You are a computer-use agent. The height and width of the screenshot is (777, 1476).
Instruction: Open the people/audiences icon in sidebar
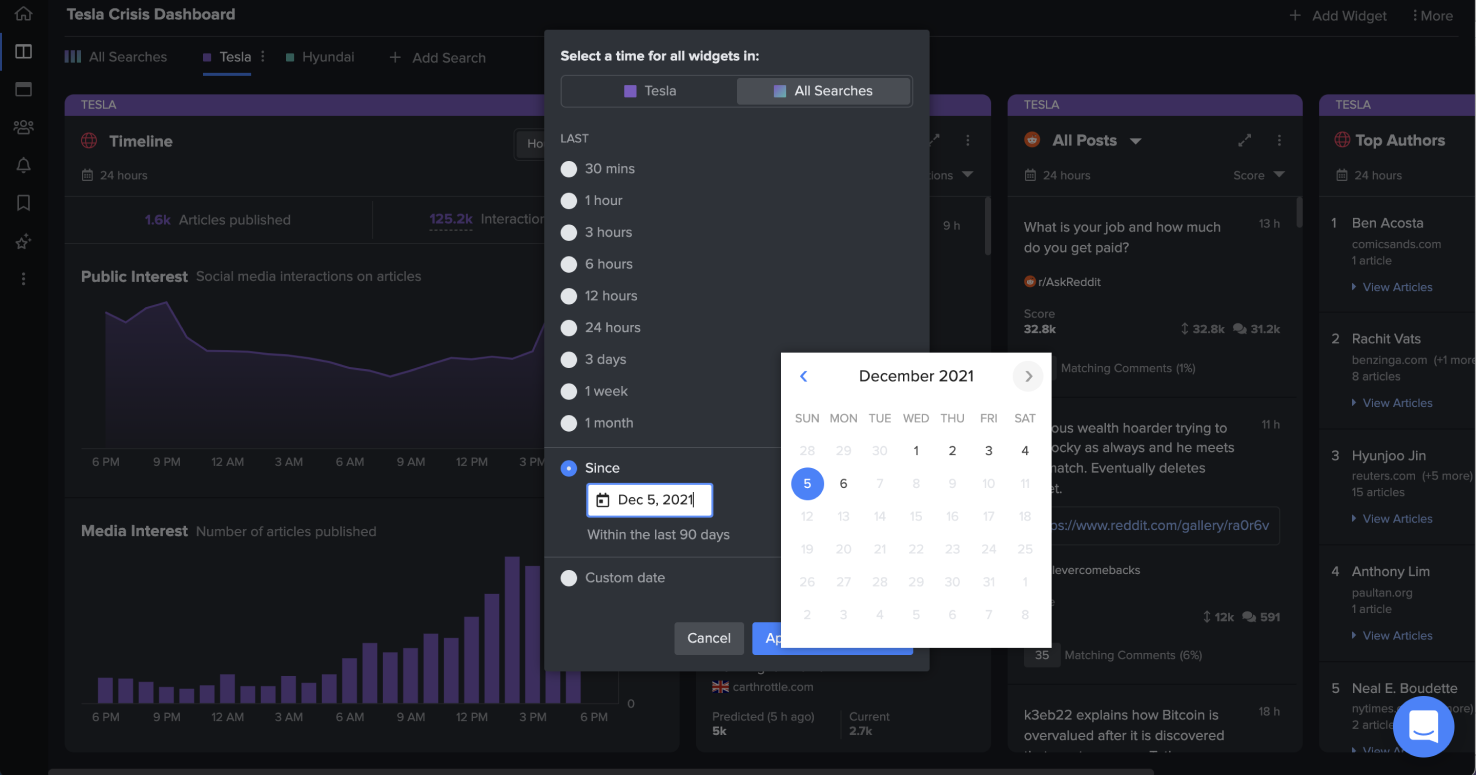23,127
